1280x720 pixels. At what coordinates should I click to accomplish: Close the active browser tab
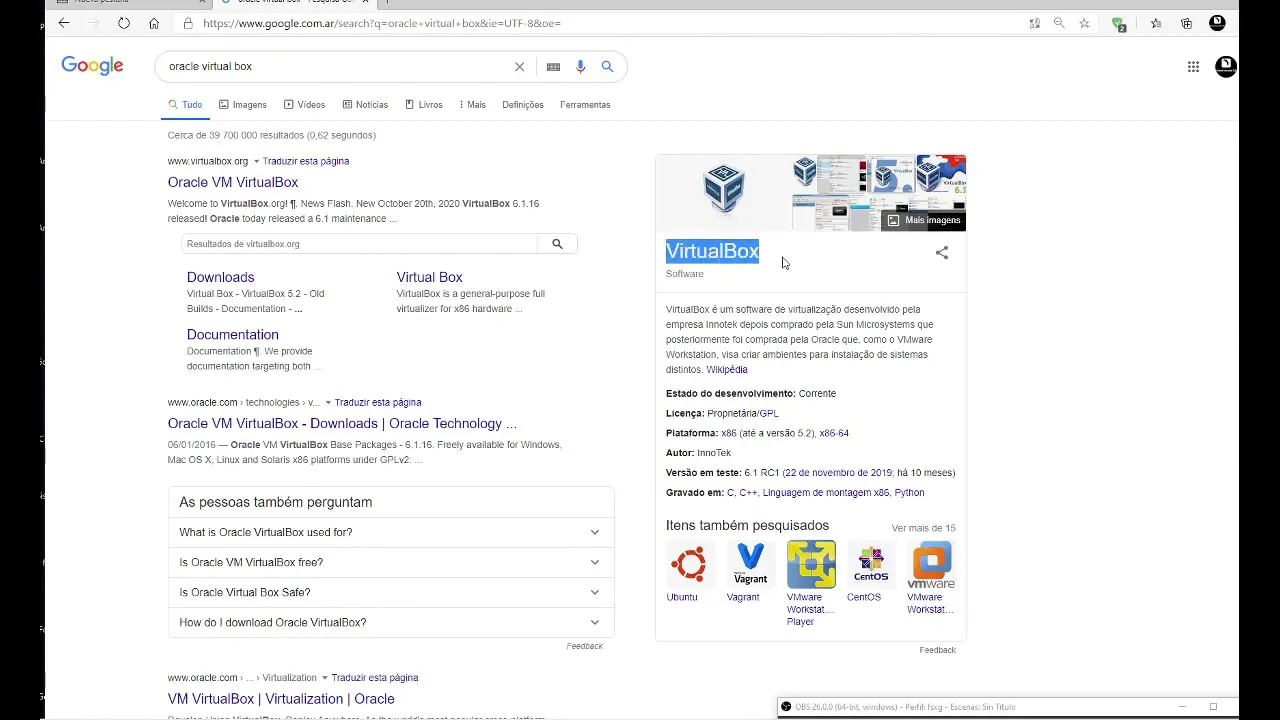tap(367, 0)
